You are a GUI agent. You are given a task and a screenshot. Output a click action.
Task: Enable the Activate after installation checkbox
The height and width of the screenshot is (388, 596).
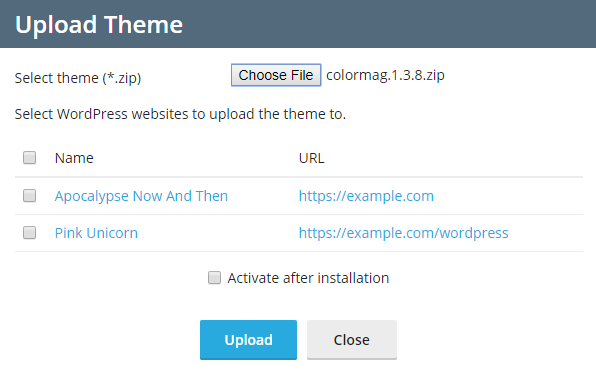click(x=214, y=277)
